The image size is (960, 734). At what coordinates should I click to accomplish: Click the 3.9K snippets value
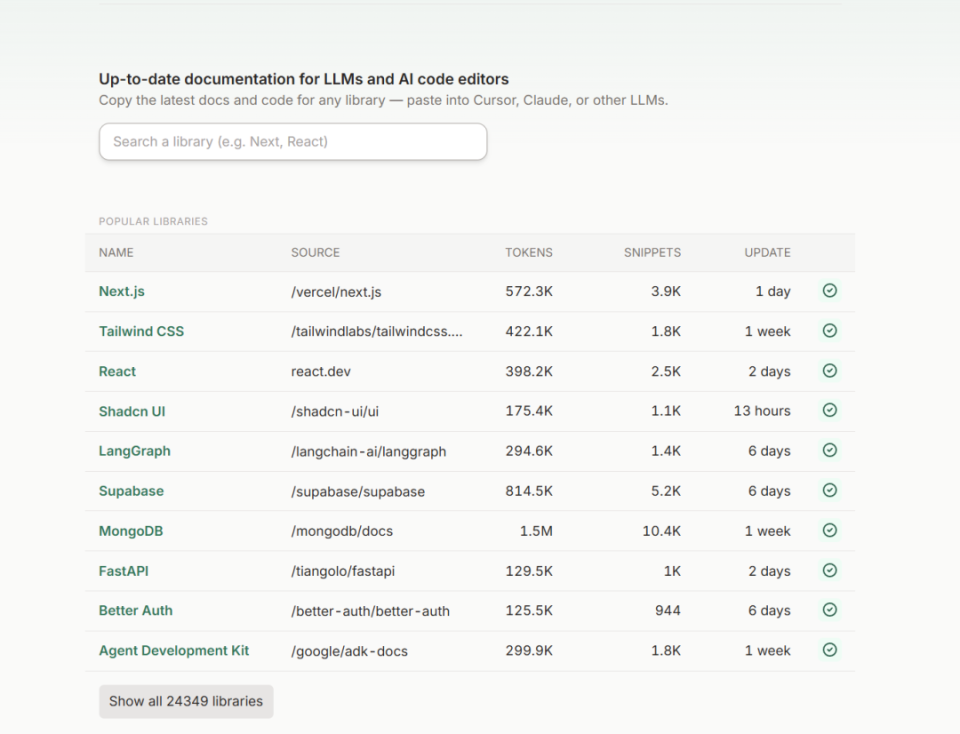click(666, 291)
